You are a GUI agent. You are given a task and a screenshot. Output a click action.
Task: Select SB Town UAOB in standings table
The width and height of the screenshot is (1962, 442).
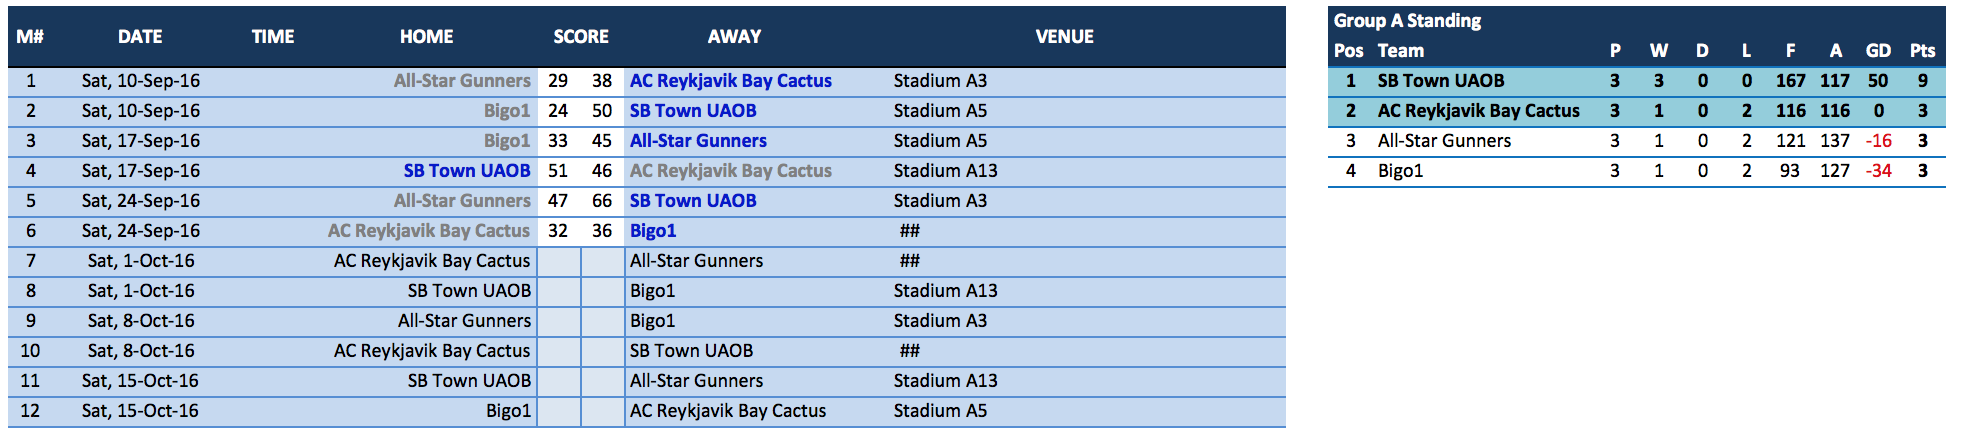click(x=1440, y=81)
